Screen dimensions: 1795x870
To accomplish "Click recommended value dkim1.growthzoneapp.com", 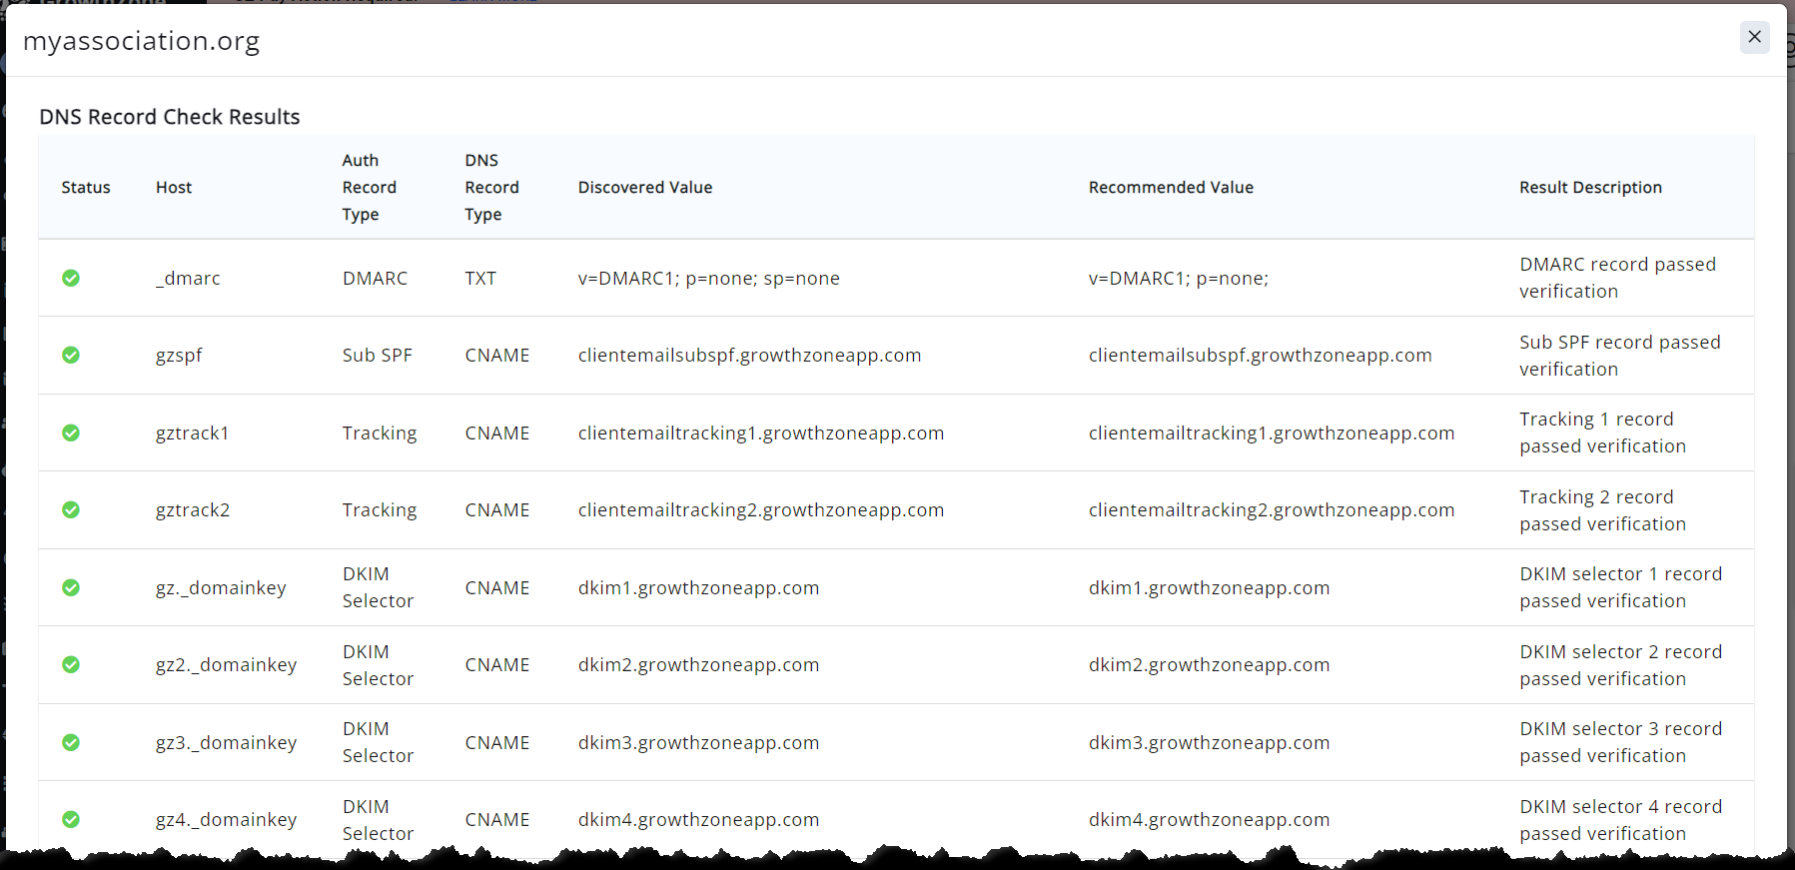I will tap(1209, 588).
